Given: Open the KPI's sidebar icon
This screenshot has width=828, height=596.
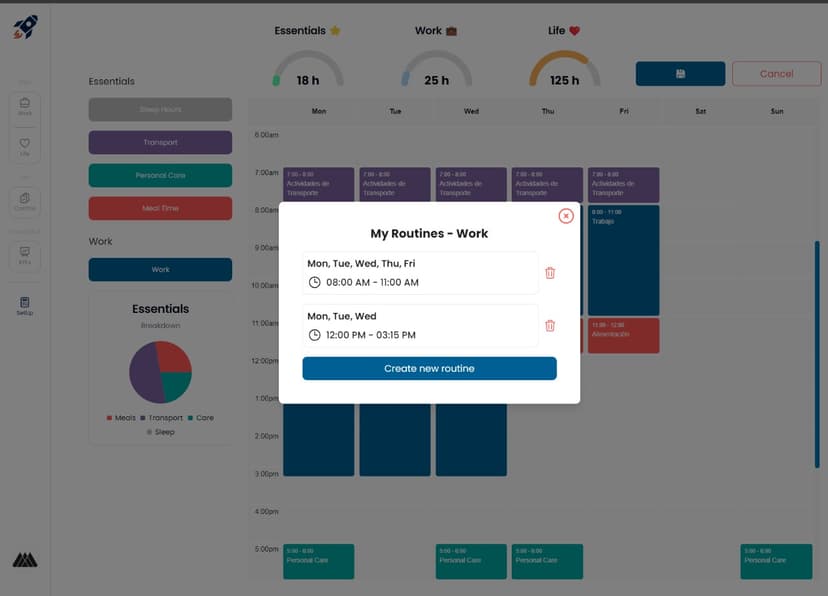Looking at the screenshot, I should point(25,255).
